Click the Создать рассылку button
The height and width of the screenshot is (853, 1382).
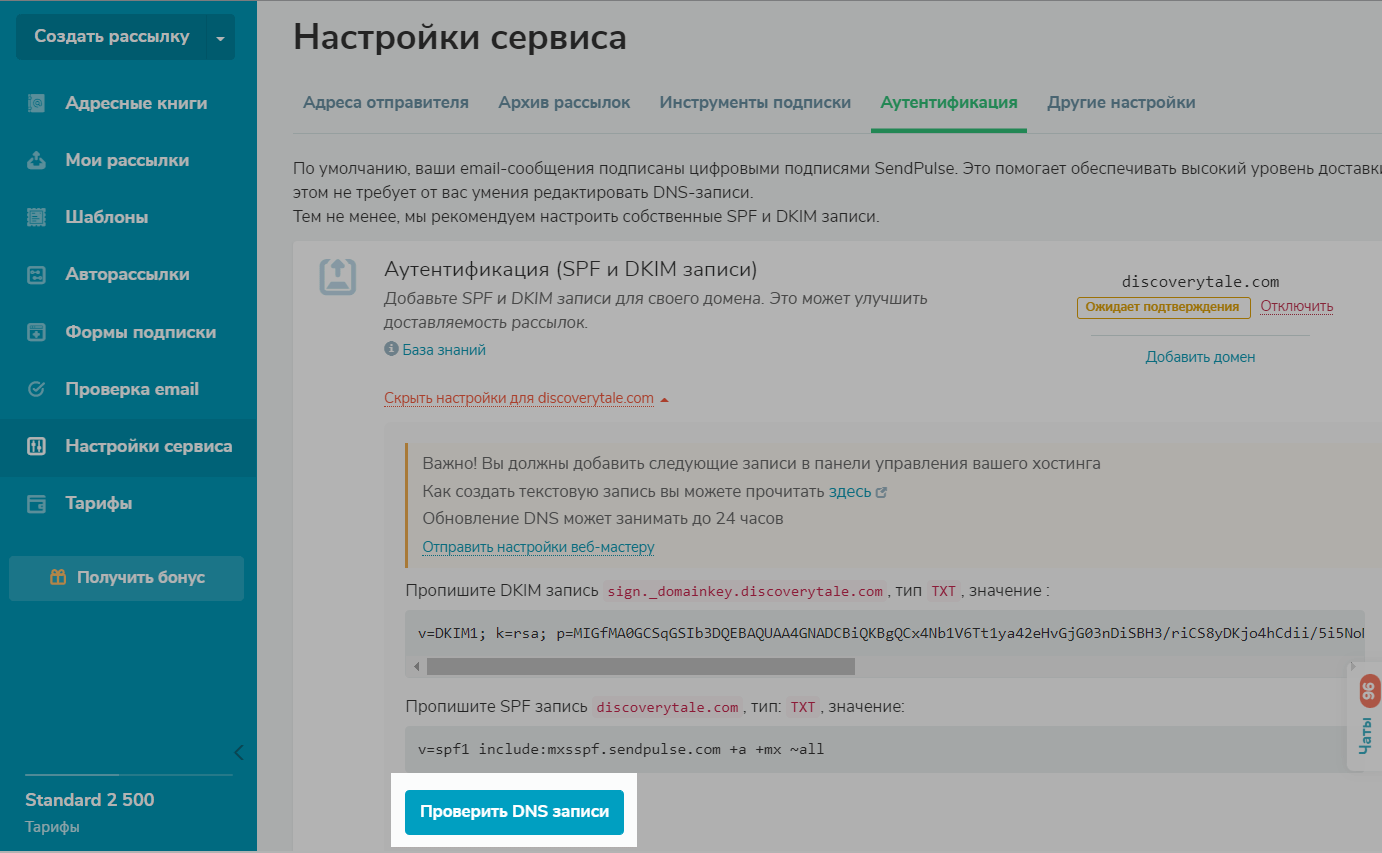pos(111,37)
